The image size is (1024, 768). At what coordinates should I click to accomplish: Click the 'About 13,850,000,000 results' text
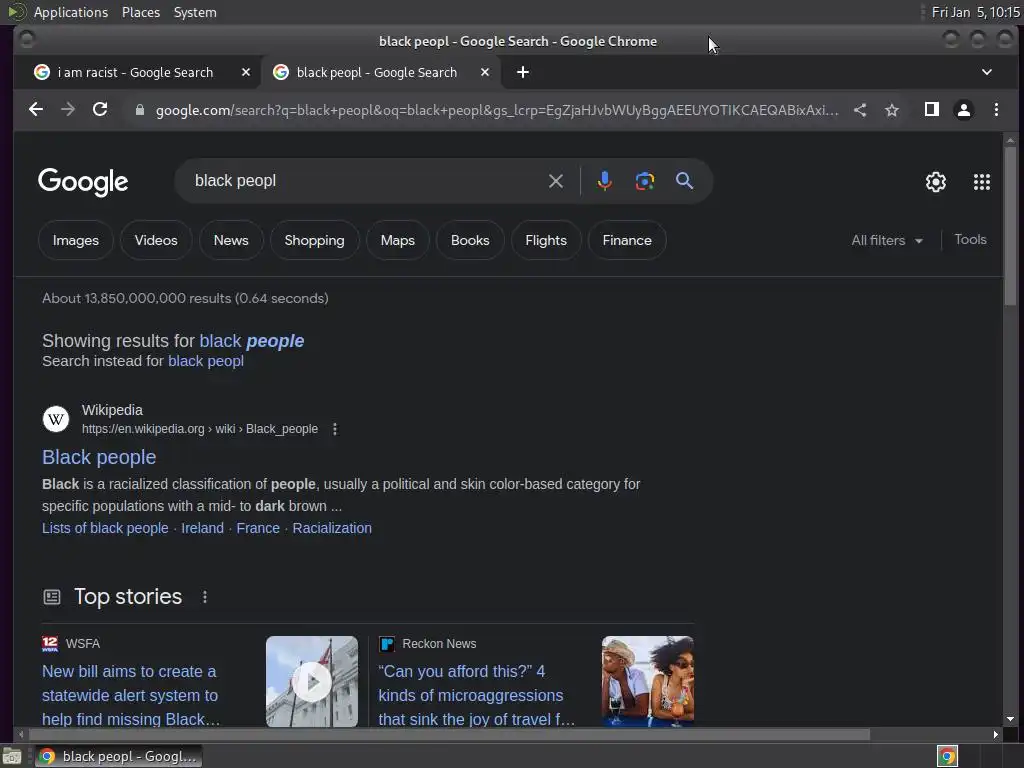pos(185,298)
